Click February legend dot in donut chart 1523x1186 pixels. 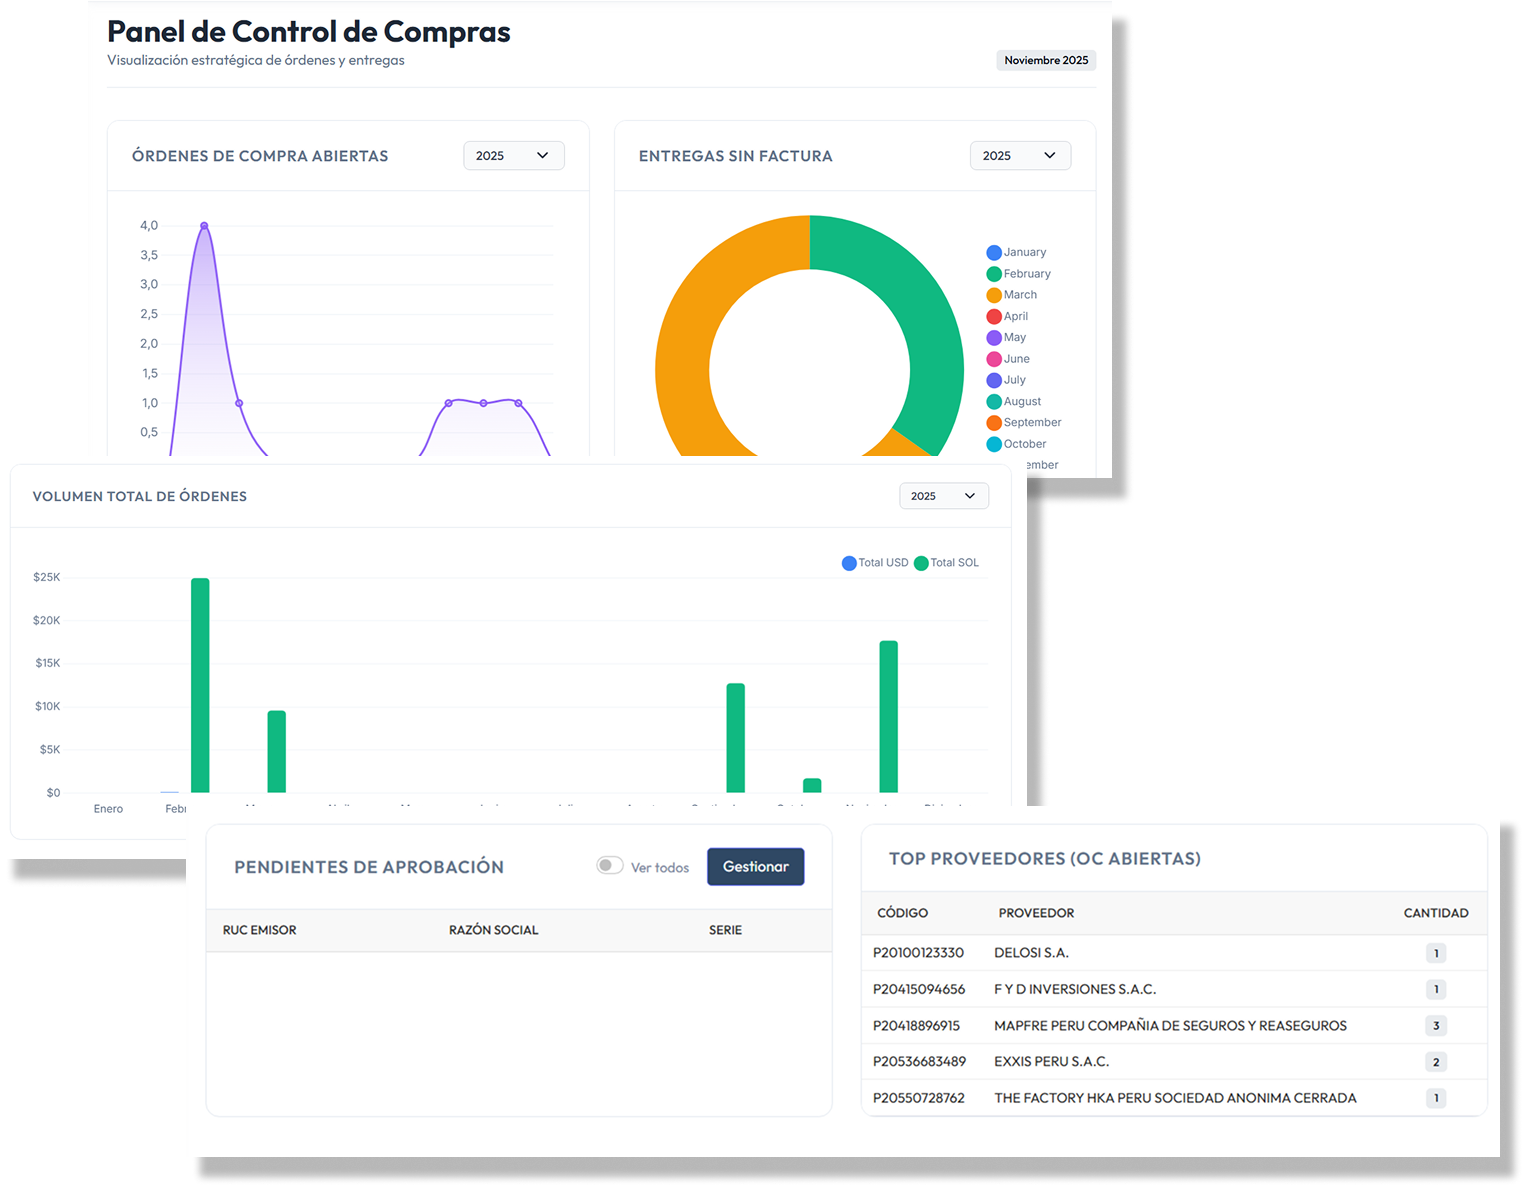(994, 274)
